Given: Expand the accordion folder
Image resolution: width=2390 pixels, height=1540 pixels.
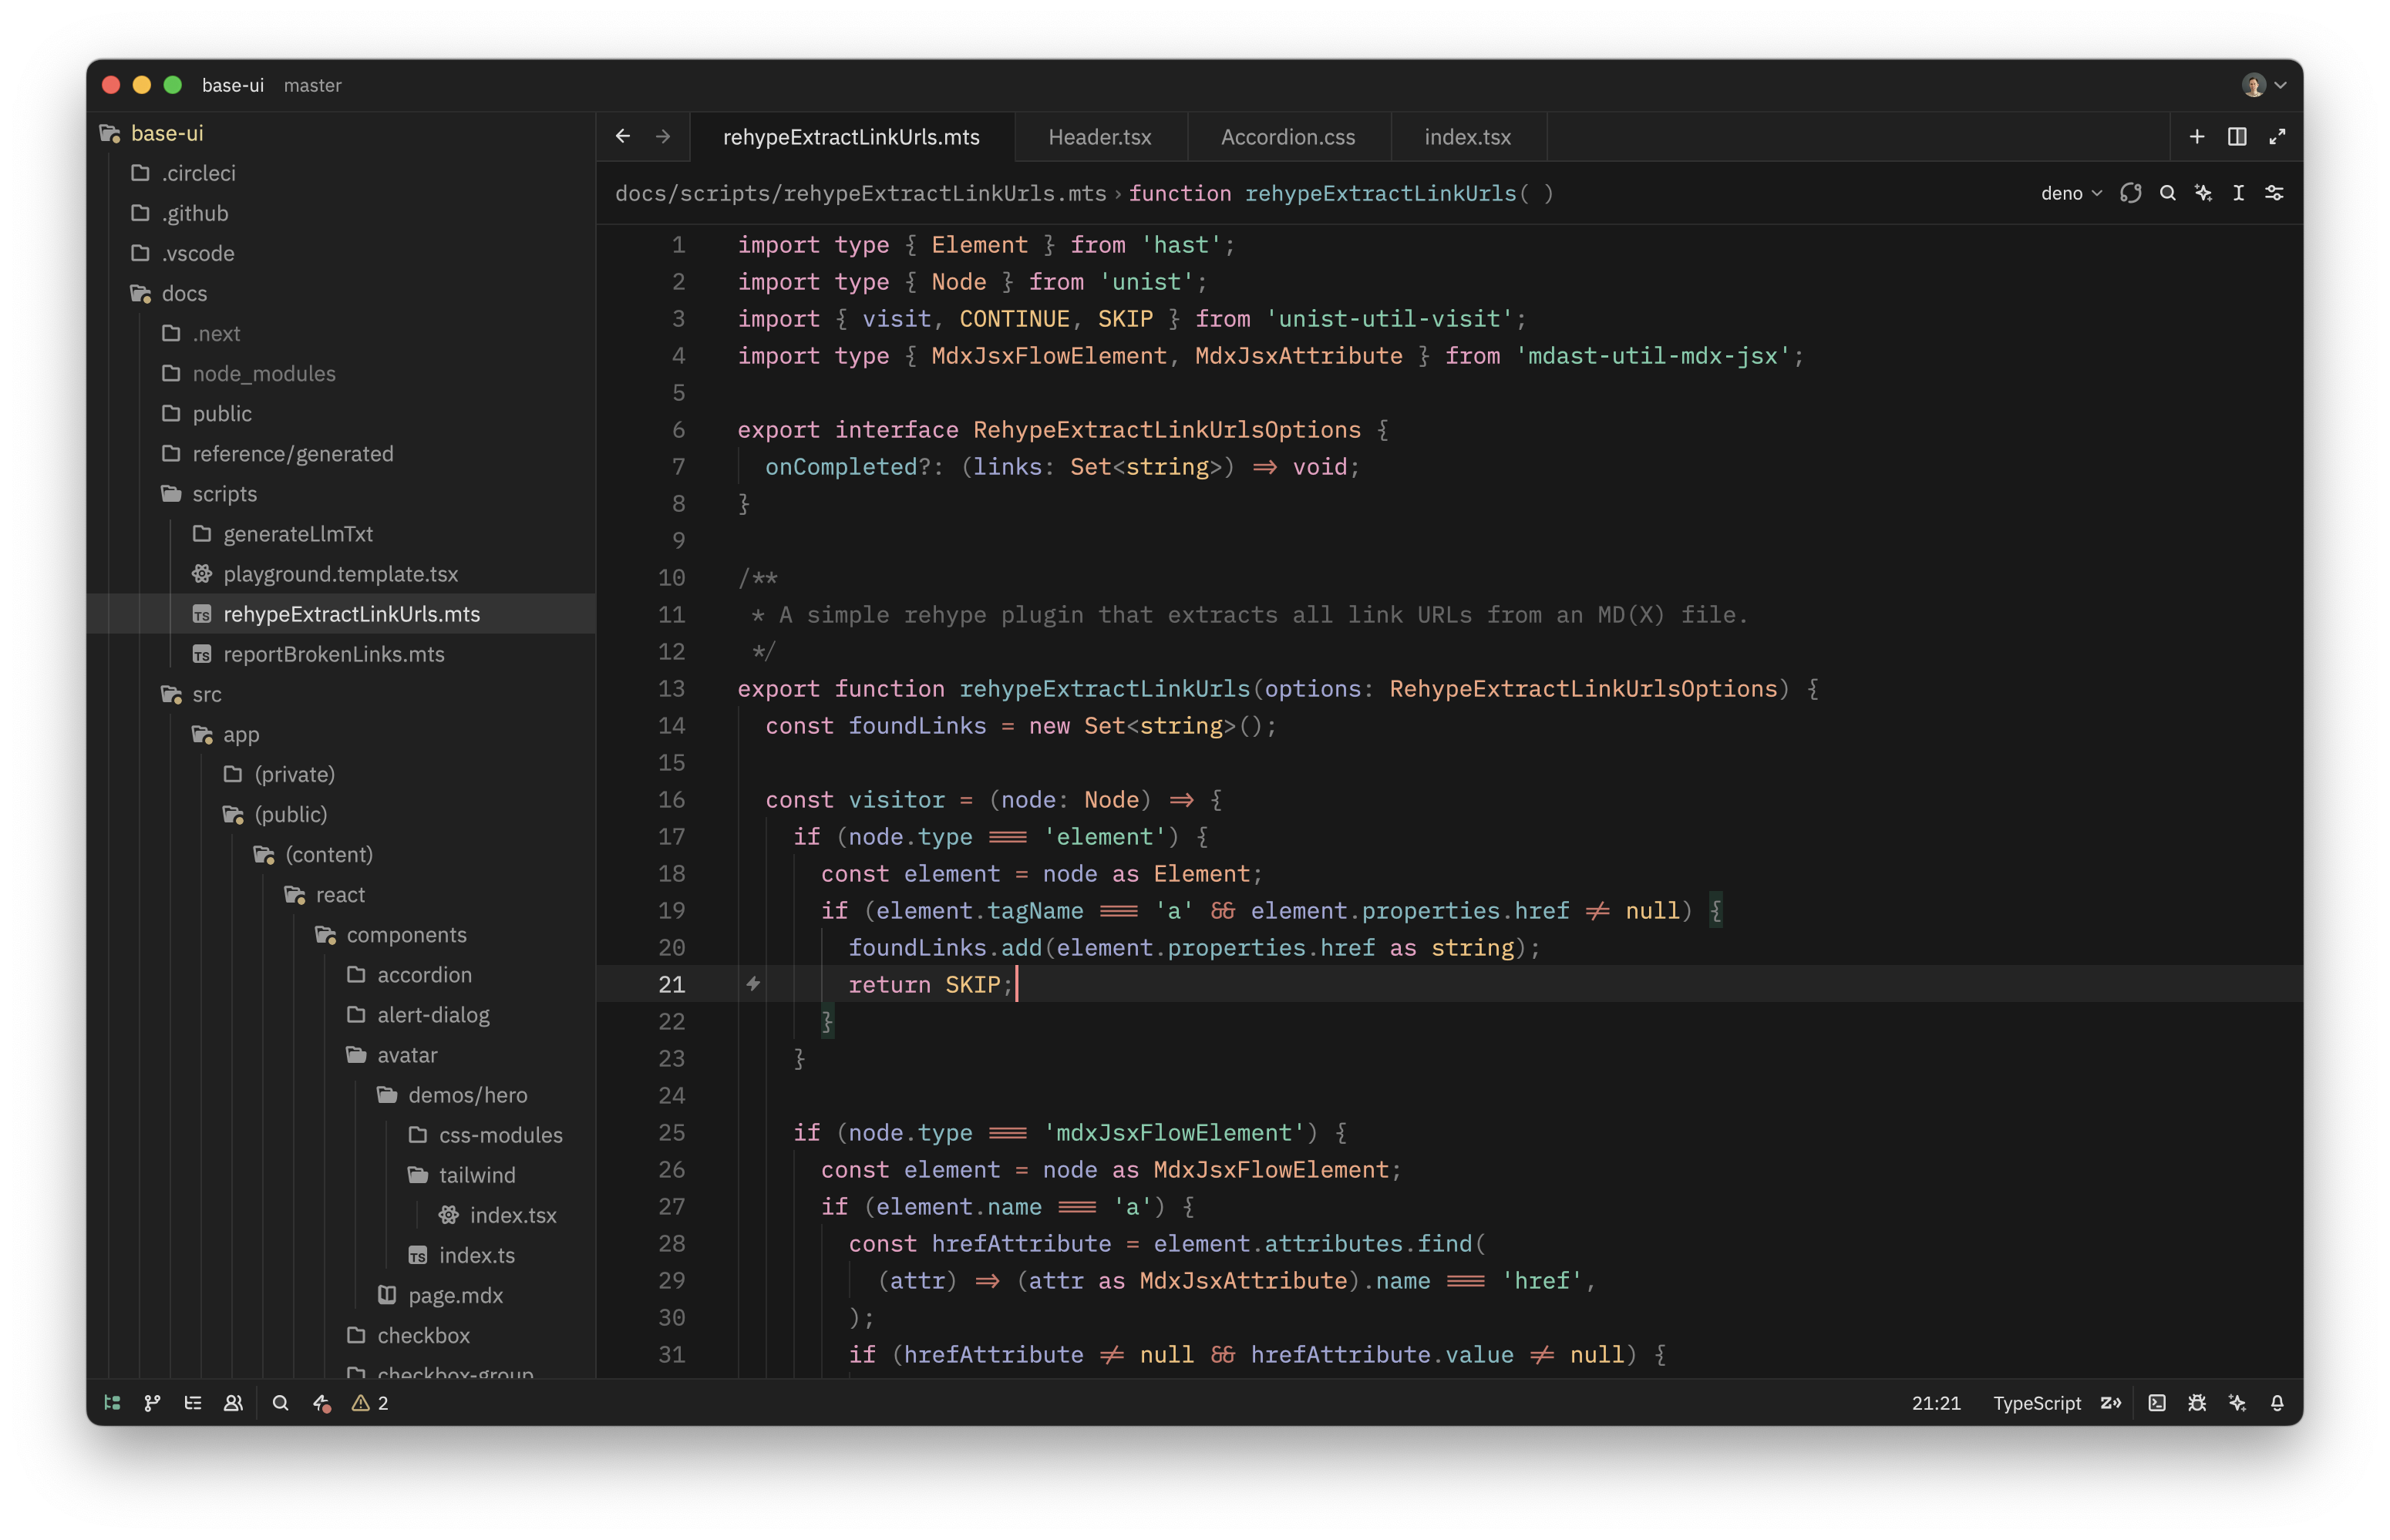Looking at the screenshot, I should [424, 975].
